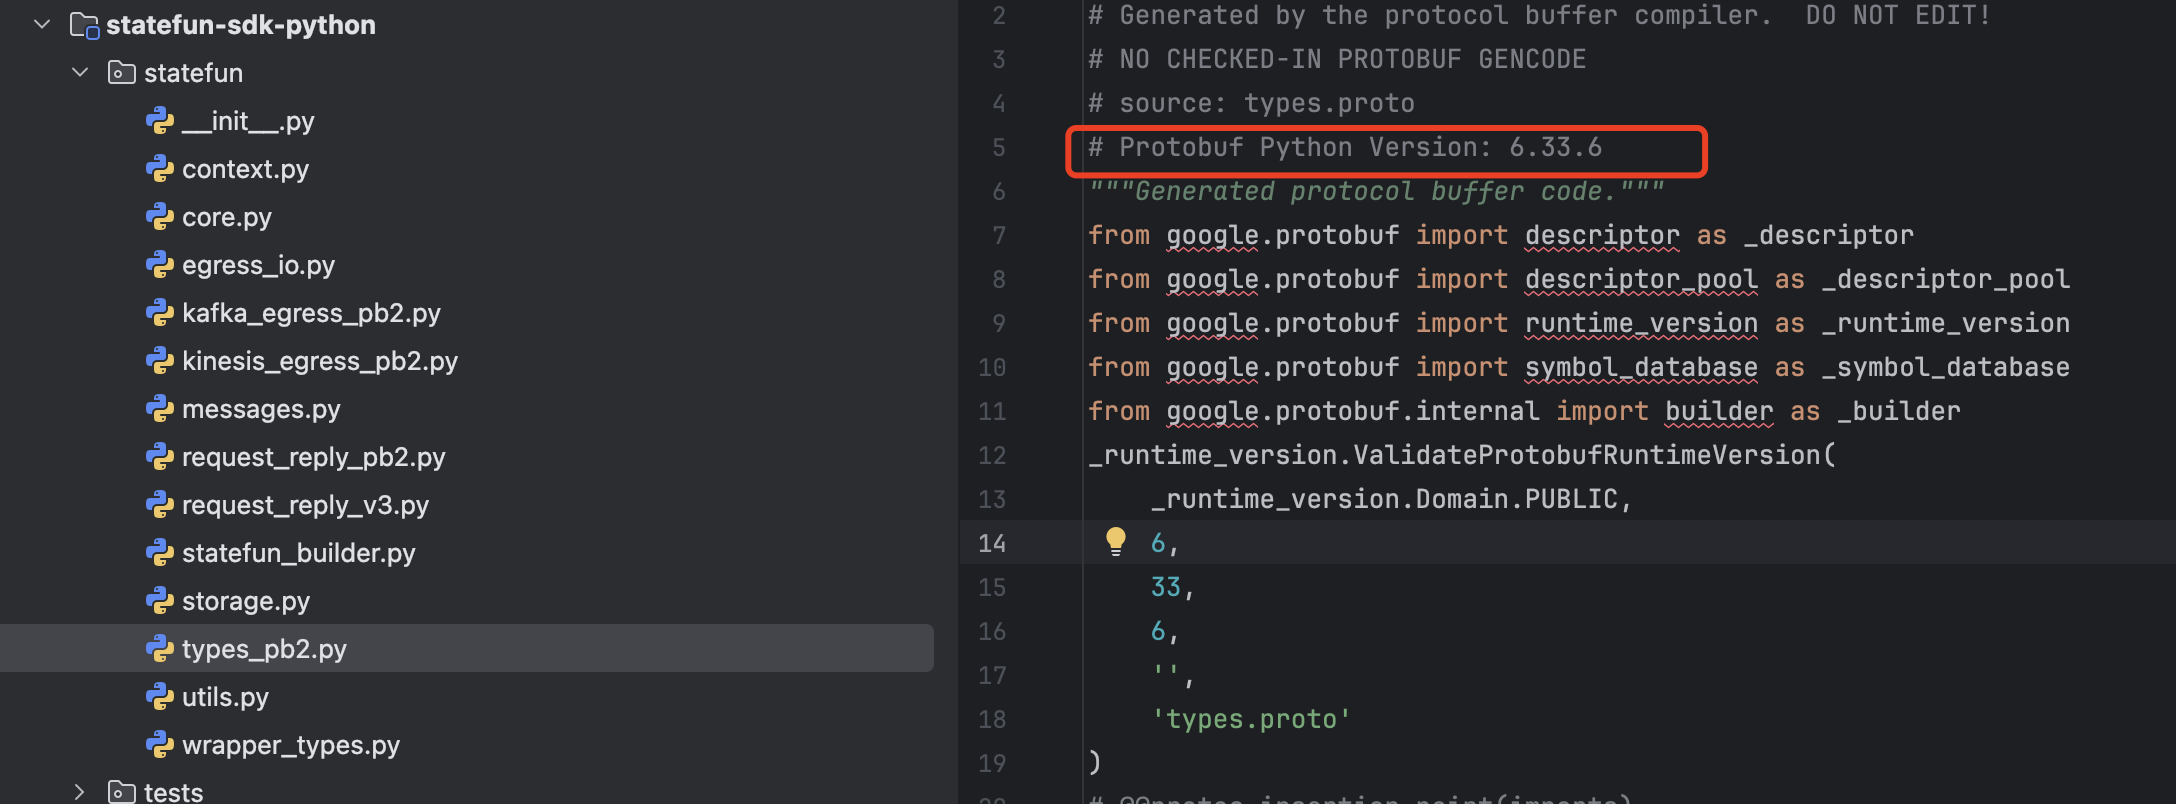Image resolution: width=2176 pixels, height=804 pixels.
Task: Collapse the statefun folder chevron
Action: (x=80, y=72)
